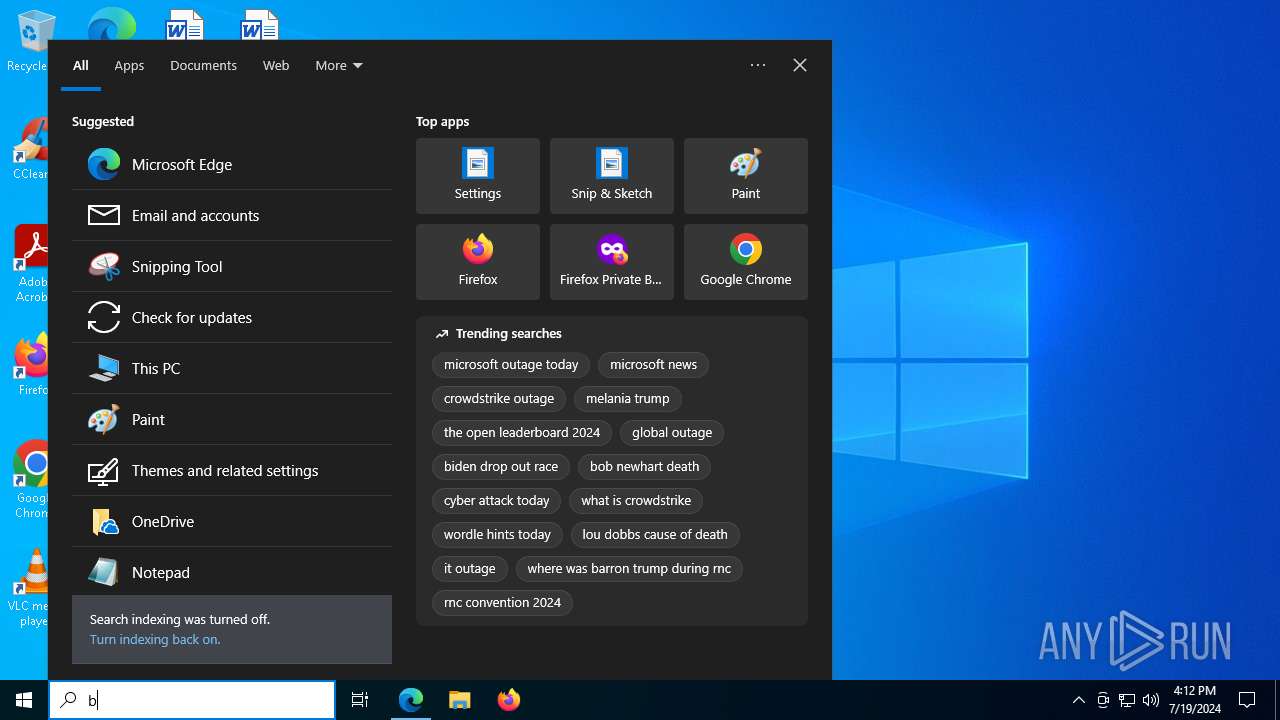Viewport: 1280px width, 720px height.
Task: Select the Web search tab
Action: click(276, 66)
